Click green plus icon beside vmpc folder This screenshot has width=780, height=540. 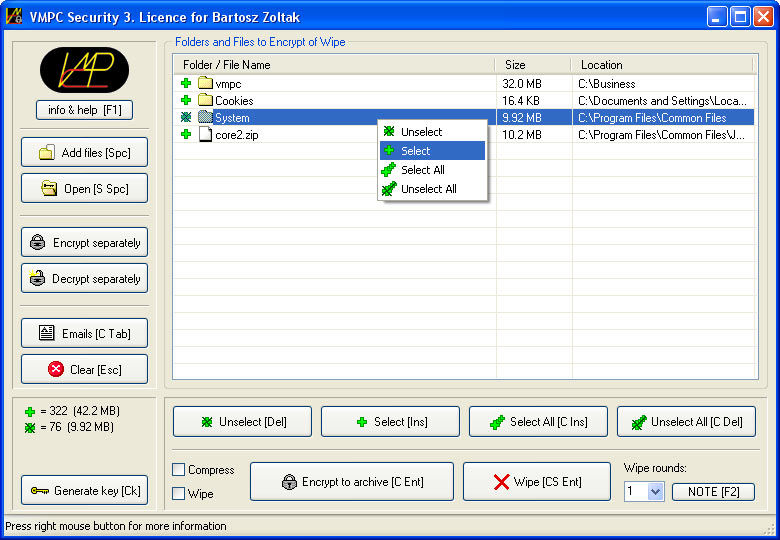(x=186, y=83)
